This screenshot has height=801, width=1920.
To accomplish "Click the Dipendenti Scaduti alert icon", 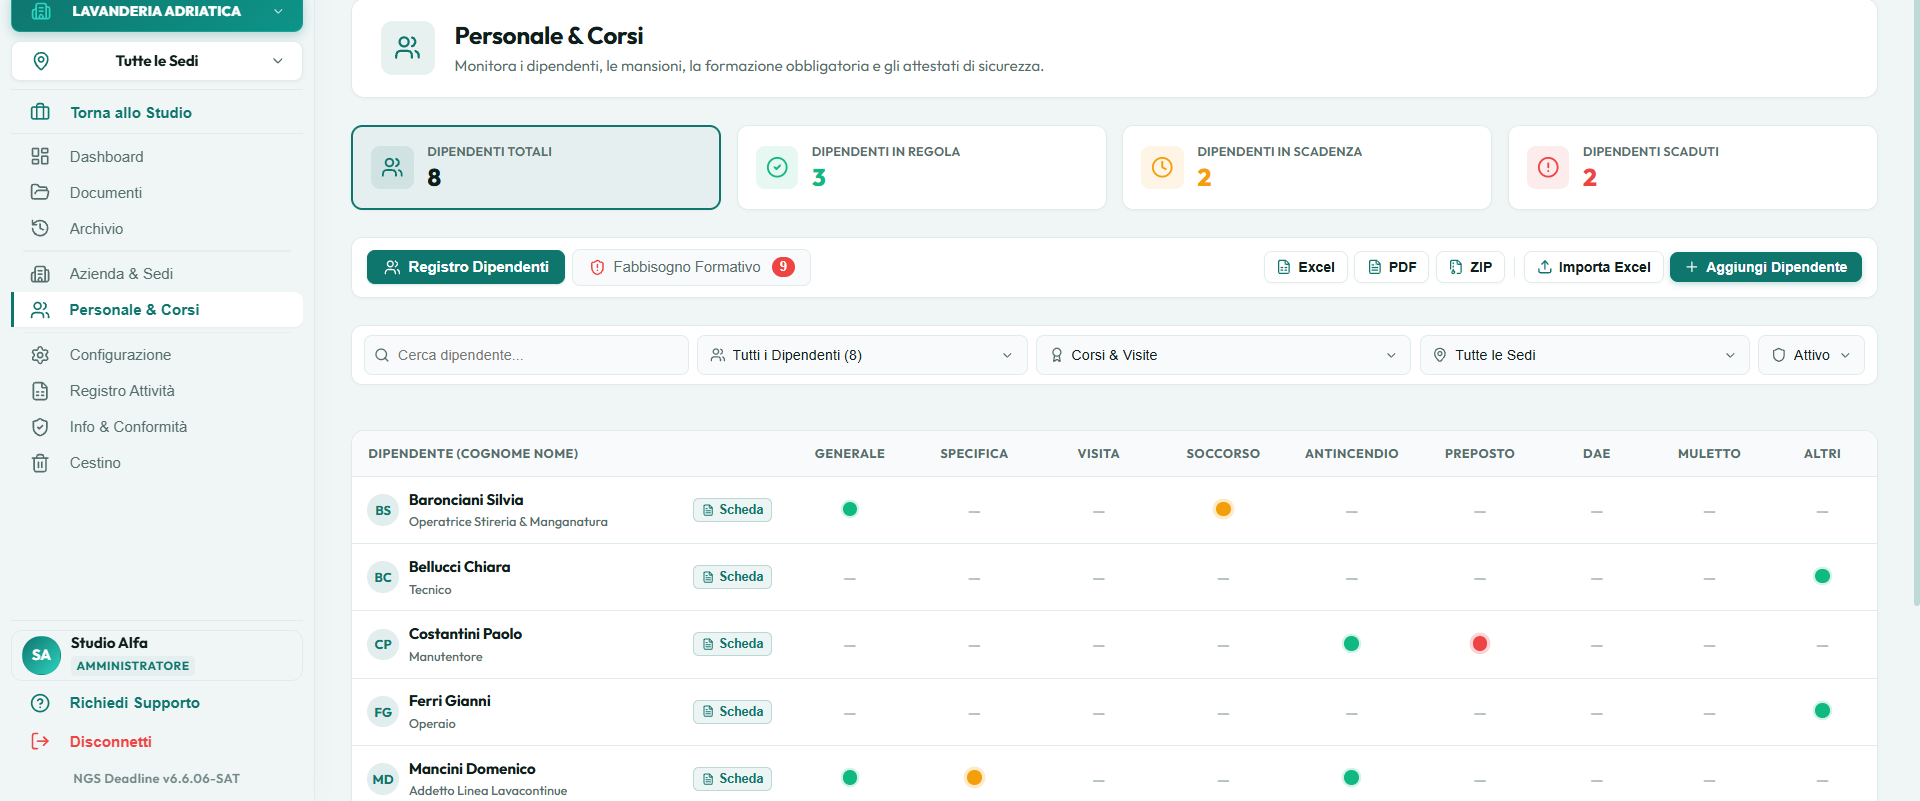I will (1548, 167).
